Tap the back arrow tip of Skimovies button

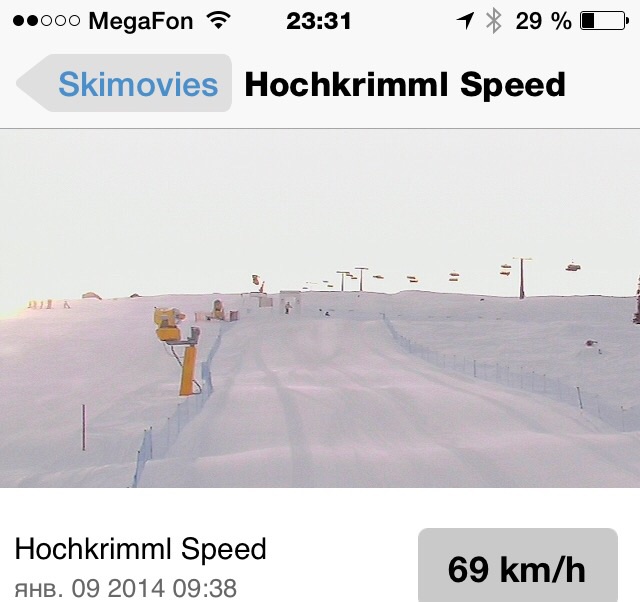point(24,83)
